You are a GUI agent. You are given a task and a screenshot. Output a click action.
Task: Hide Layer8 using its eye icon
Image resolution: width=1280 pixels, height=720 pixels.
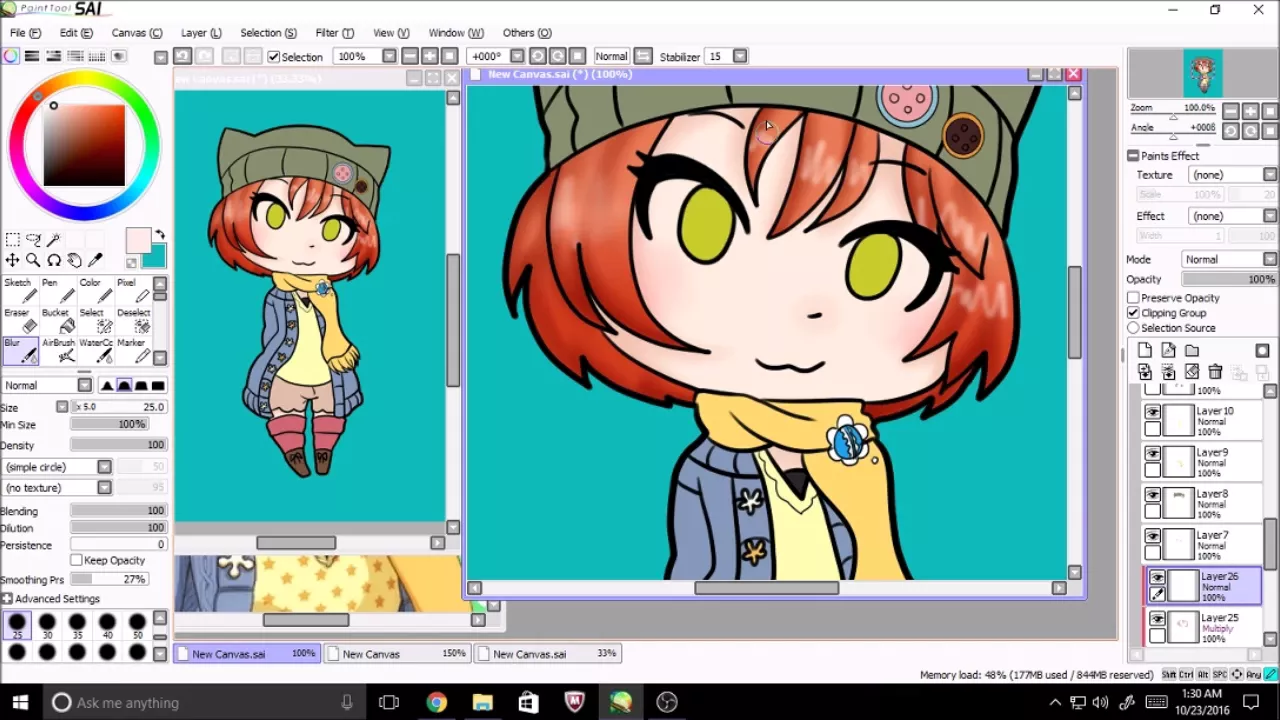(x=1153, y=495)
